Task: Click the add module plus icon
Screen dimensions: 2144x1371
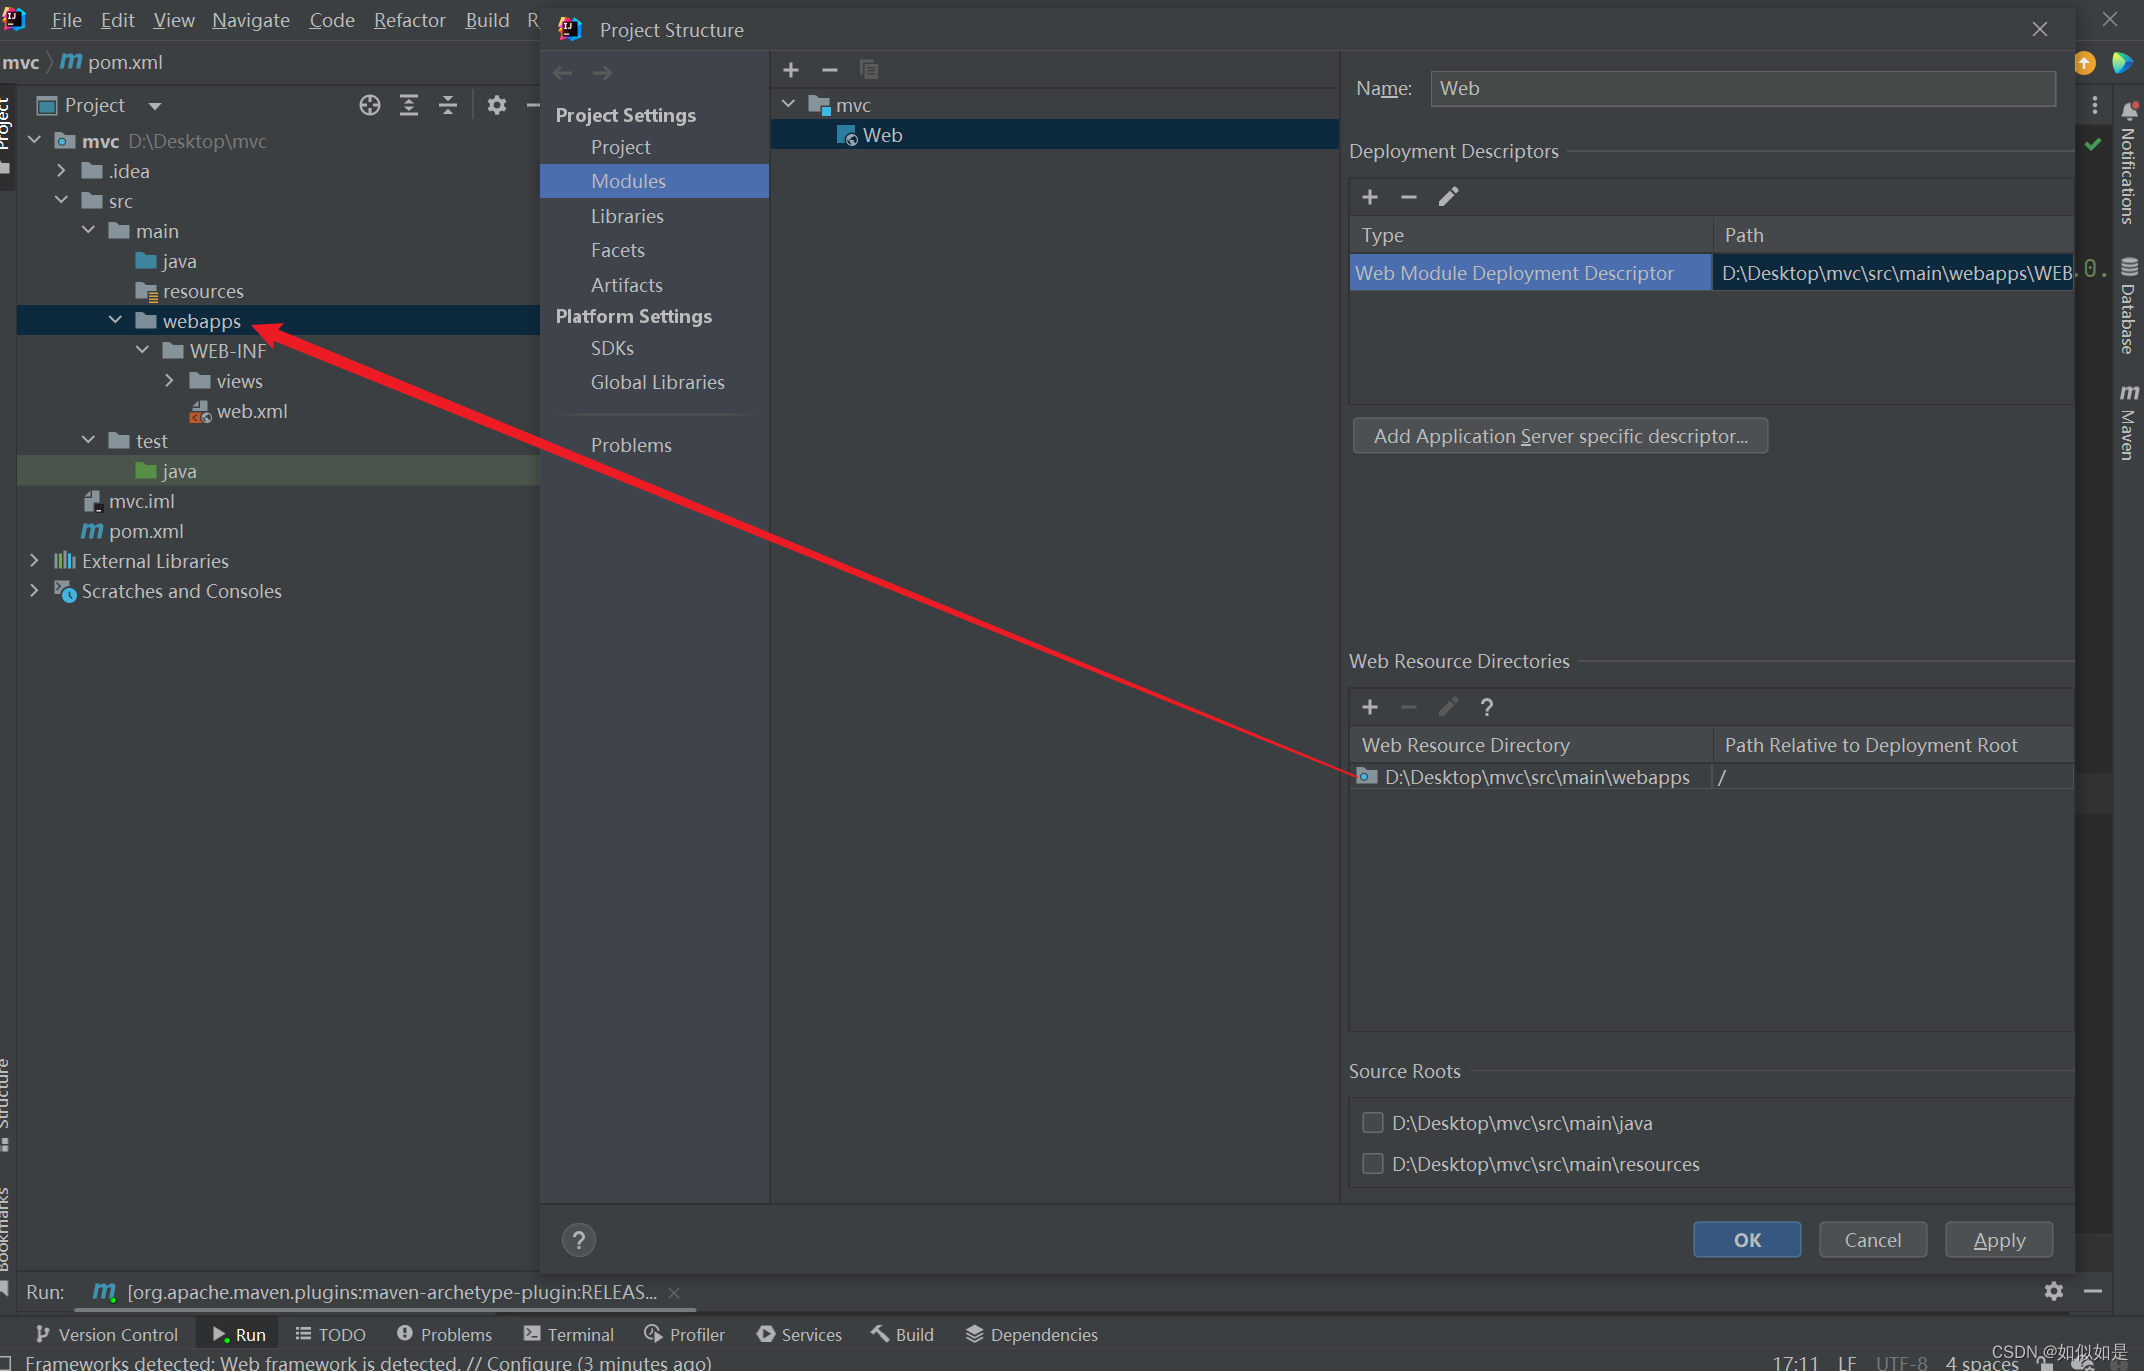Action: point(790,70)
